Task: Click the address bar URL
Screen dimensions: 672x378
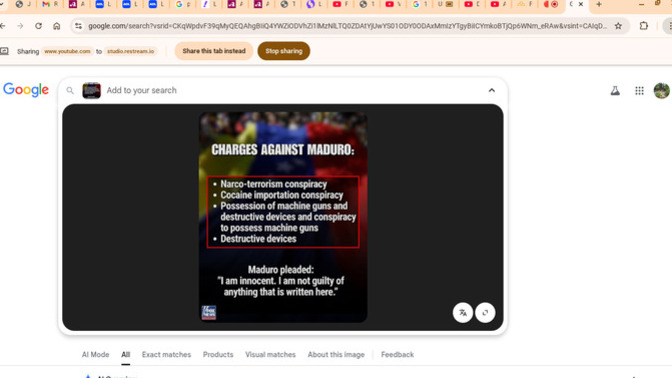Action: (x=347, y=26)
